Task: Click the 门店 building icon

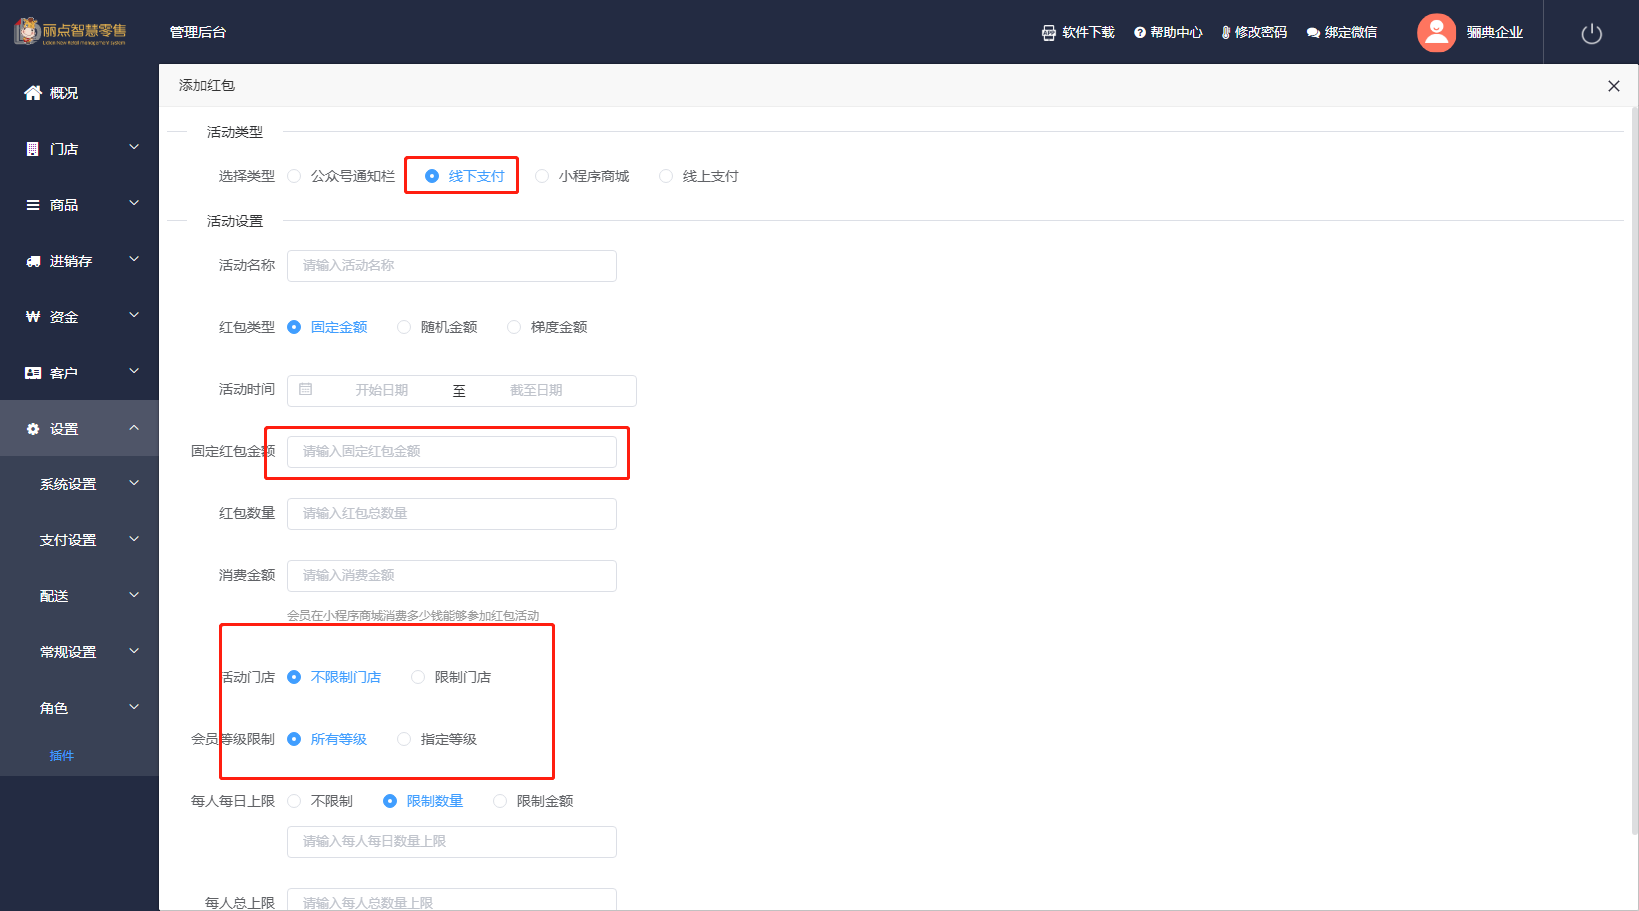Action: coord(33,149)
